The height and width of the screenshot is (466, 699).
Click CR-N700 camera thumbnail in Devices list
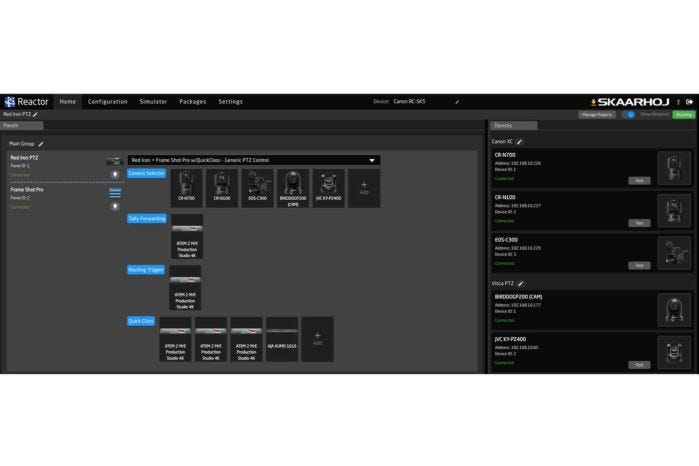[x=674, y=168]
